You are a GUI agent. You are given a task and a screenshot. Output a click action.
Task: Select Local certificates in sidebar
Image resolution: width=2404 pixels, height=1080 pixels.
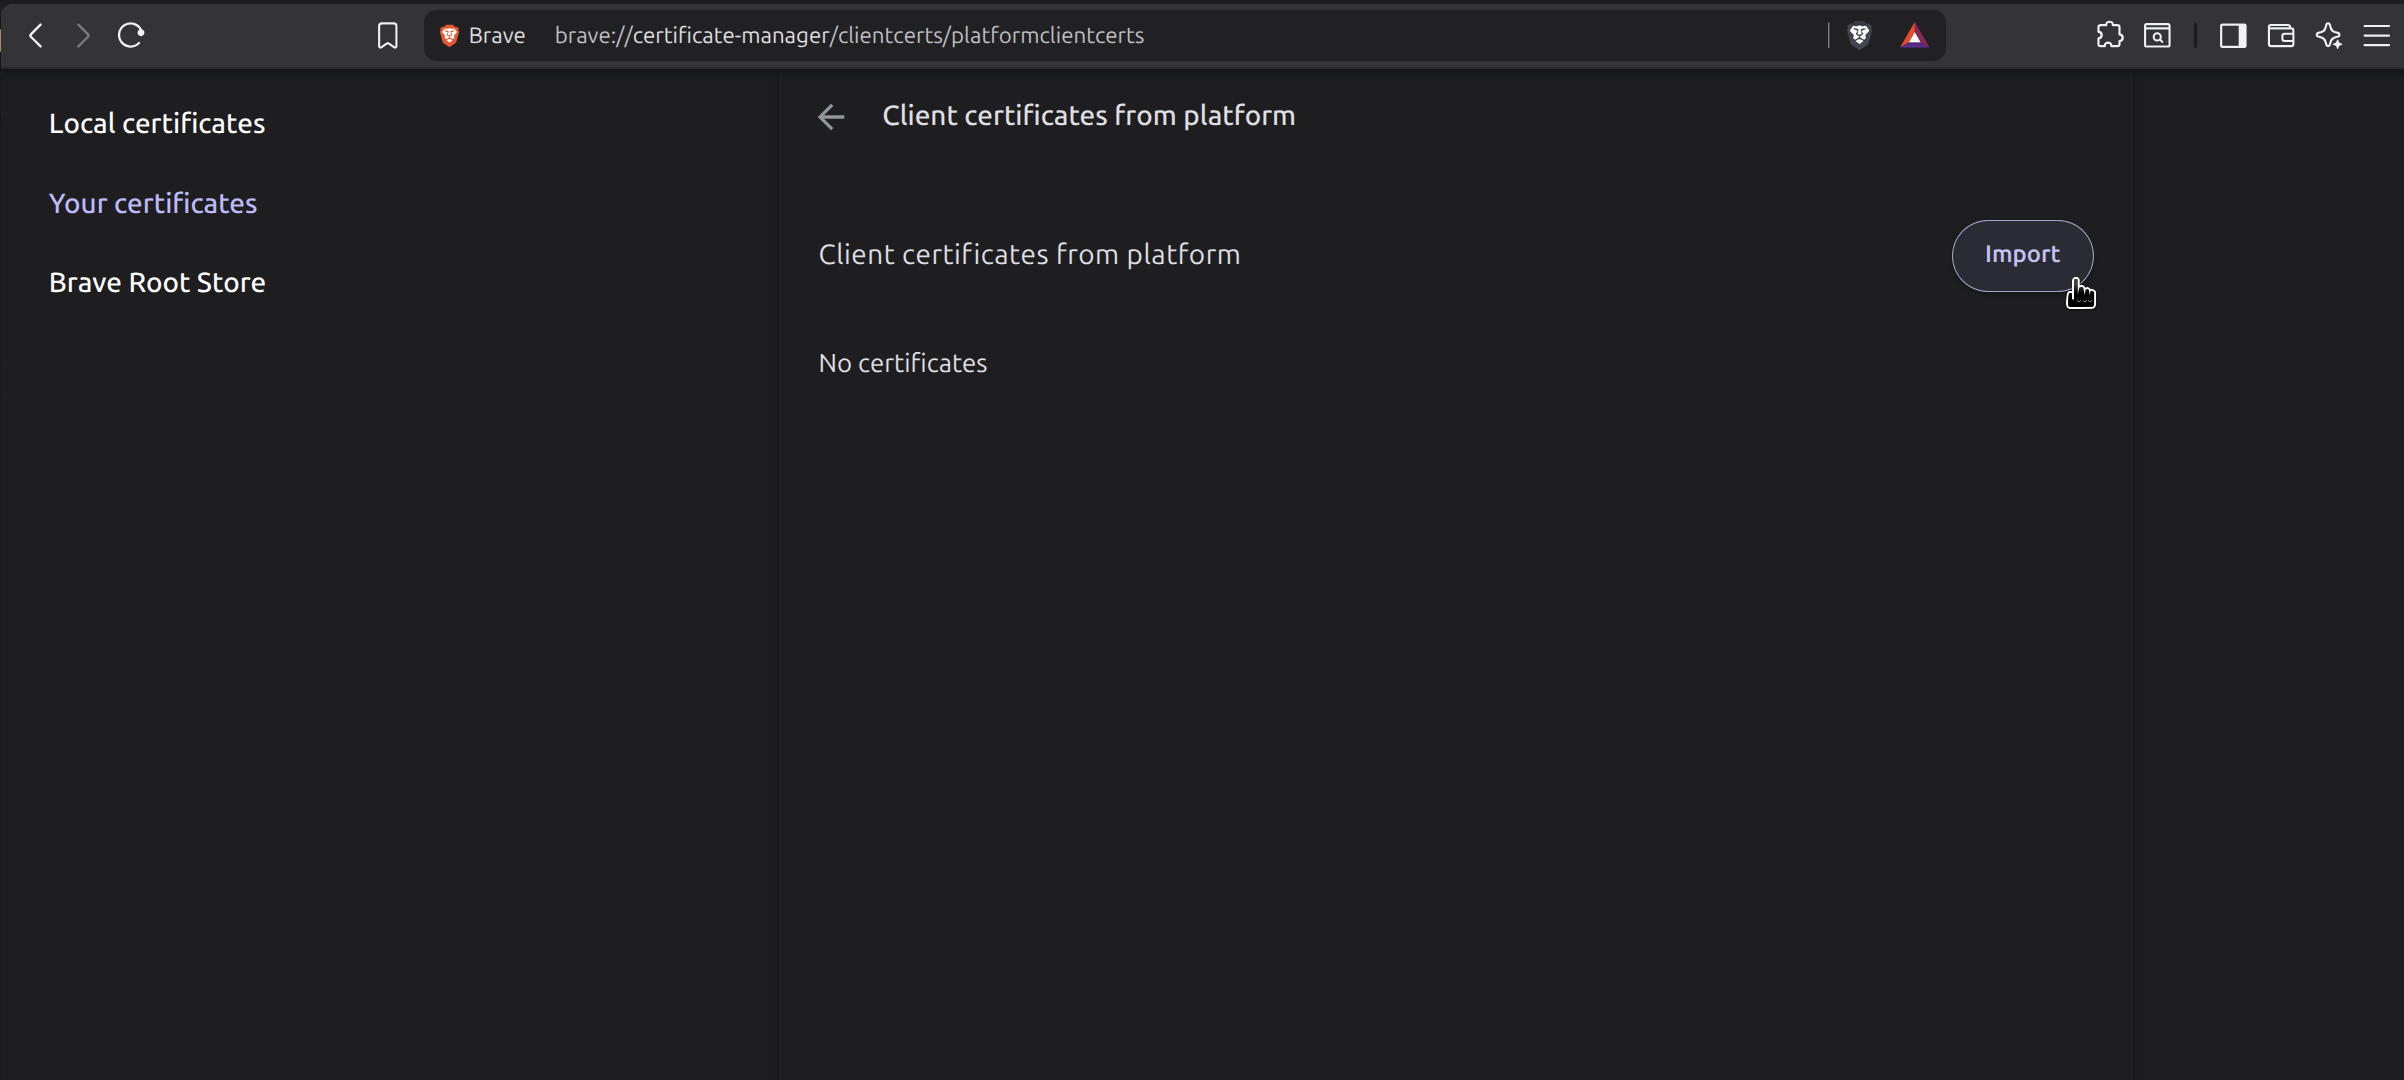click(157, 123)
